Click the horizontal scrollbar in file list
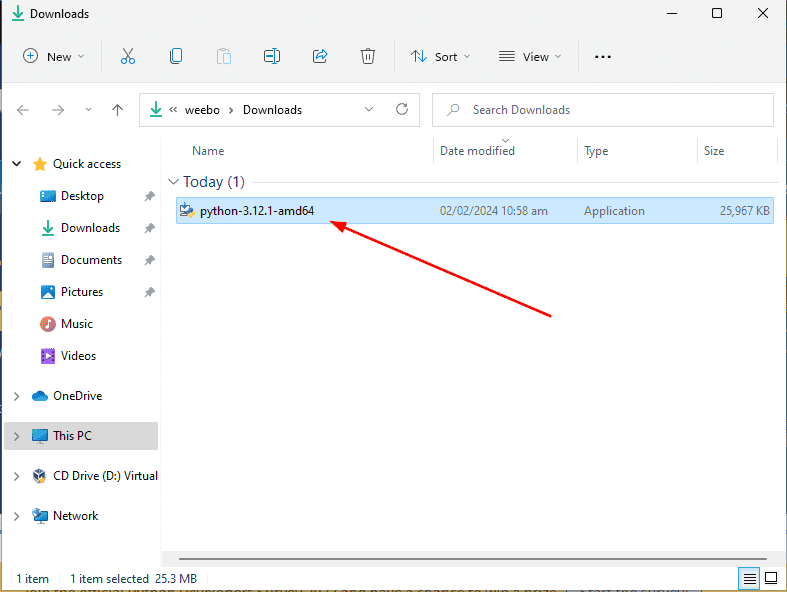 coord(472,558)
